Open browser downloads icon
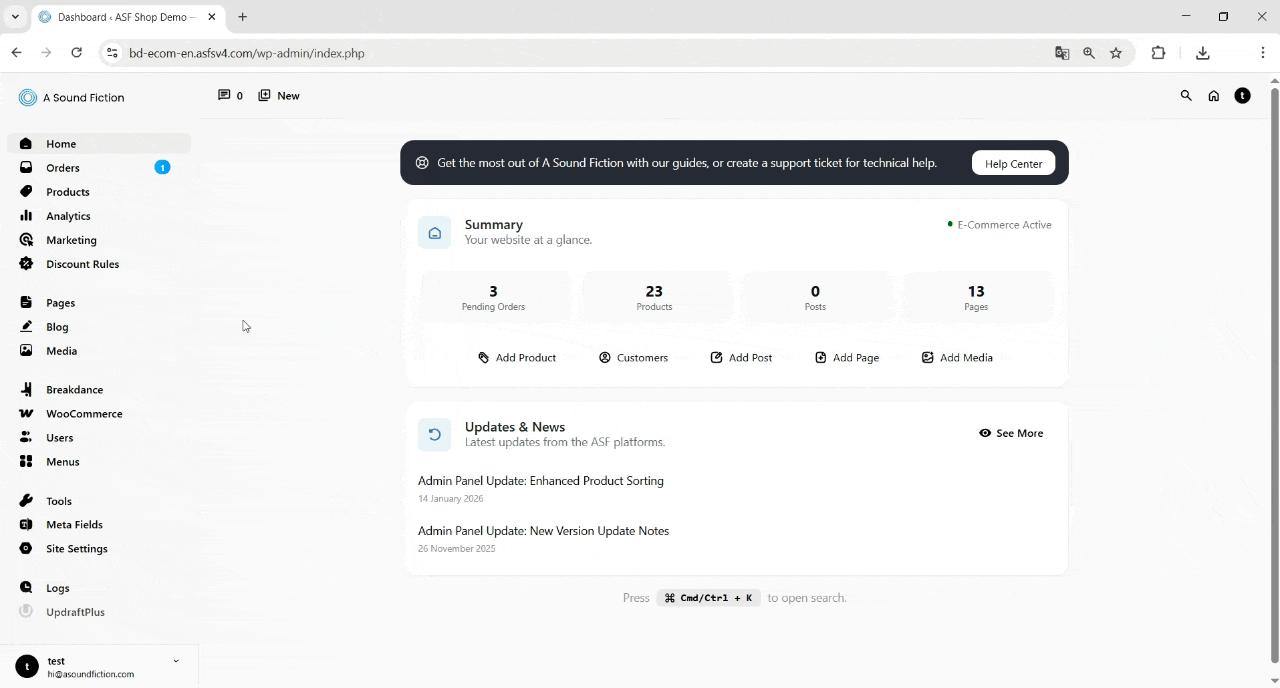1280x688 pixels. tap(1203, 53)
